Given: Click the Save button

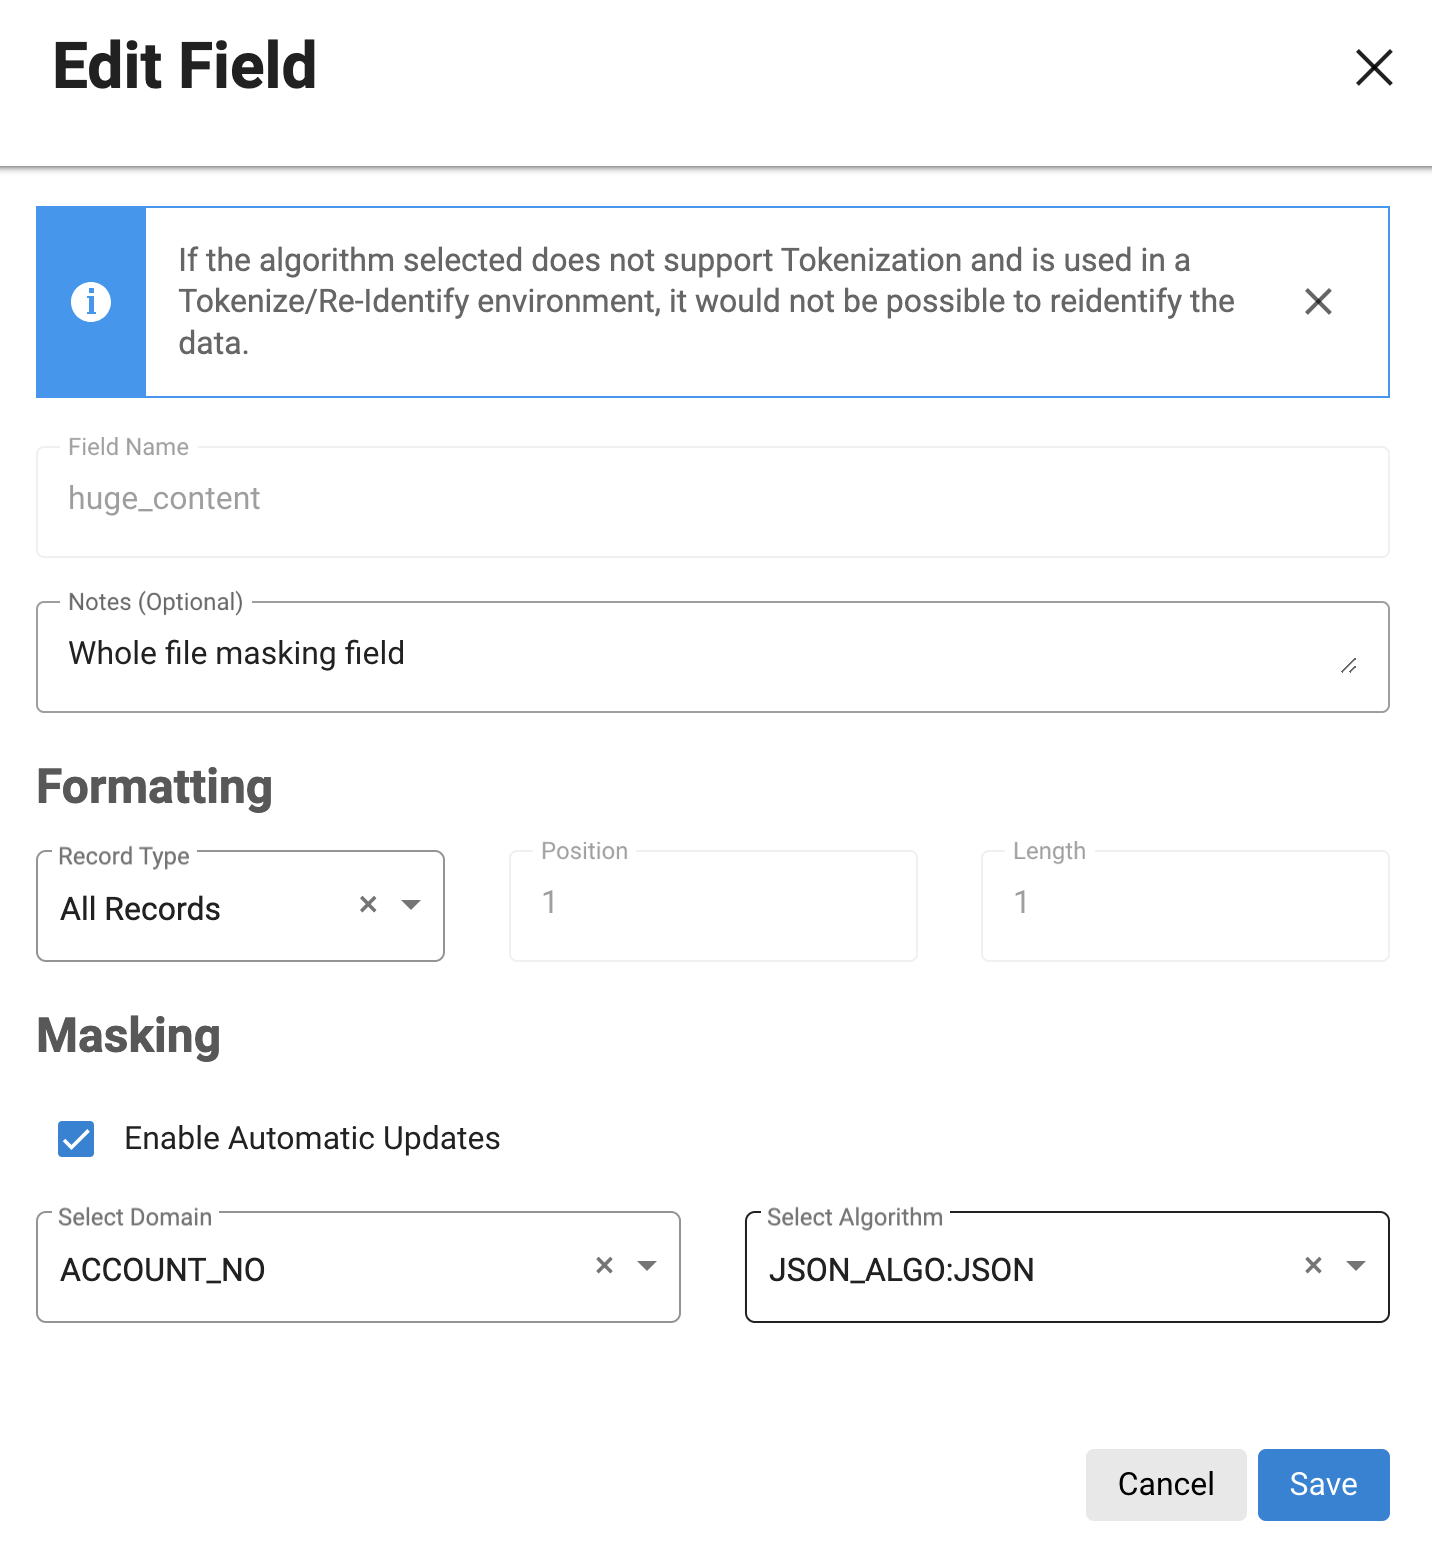Looking at the screenshot, I should [1323, 1484].
